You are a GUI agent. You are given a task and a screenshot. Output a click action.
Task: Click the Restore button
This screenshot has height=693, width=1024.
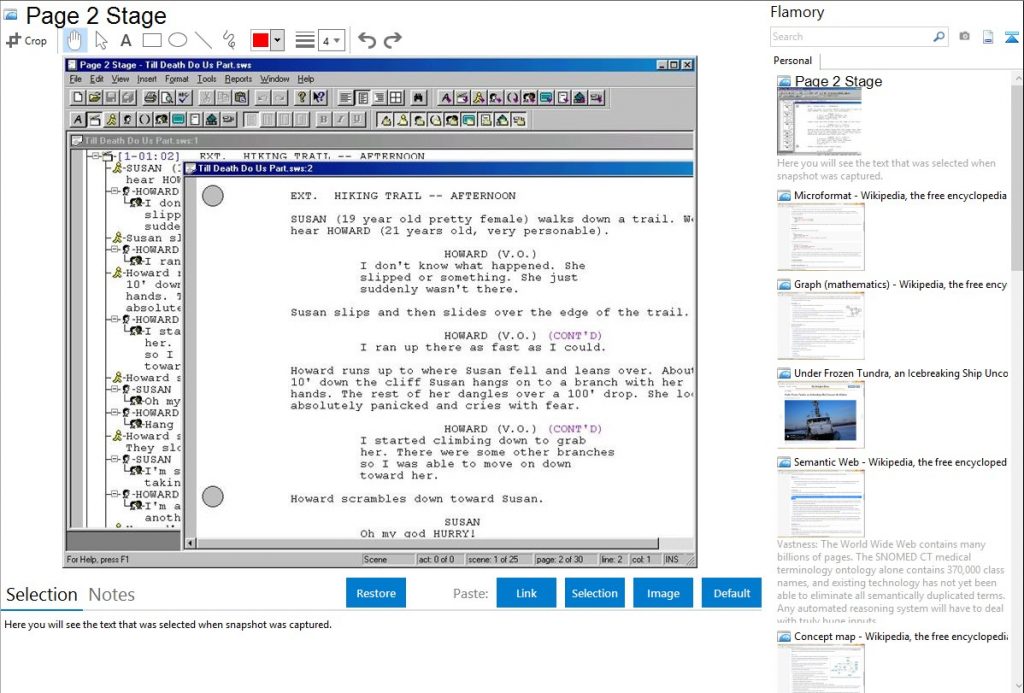[x=376, y=593]
